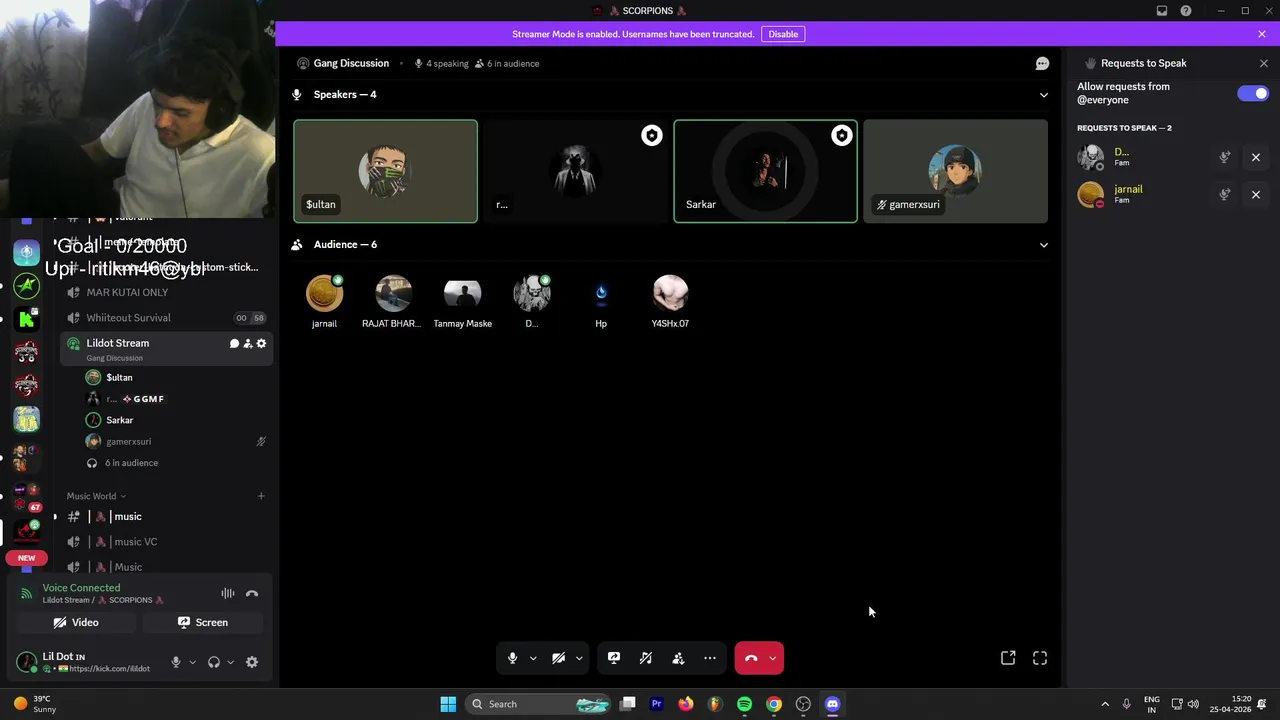This screenshot has height=720, width=1280.
Task: Open Kick green server icon in sidebar
Action: point(26,319)
